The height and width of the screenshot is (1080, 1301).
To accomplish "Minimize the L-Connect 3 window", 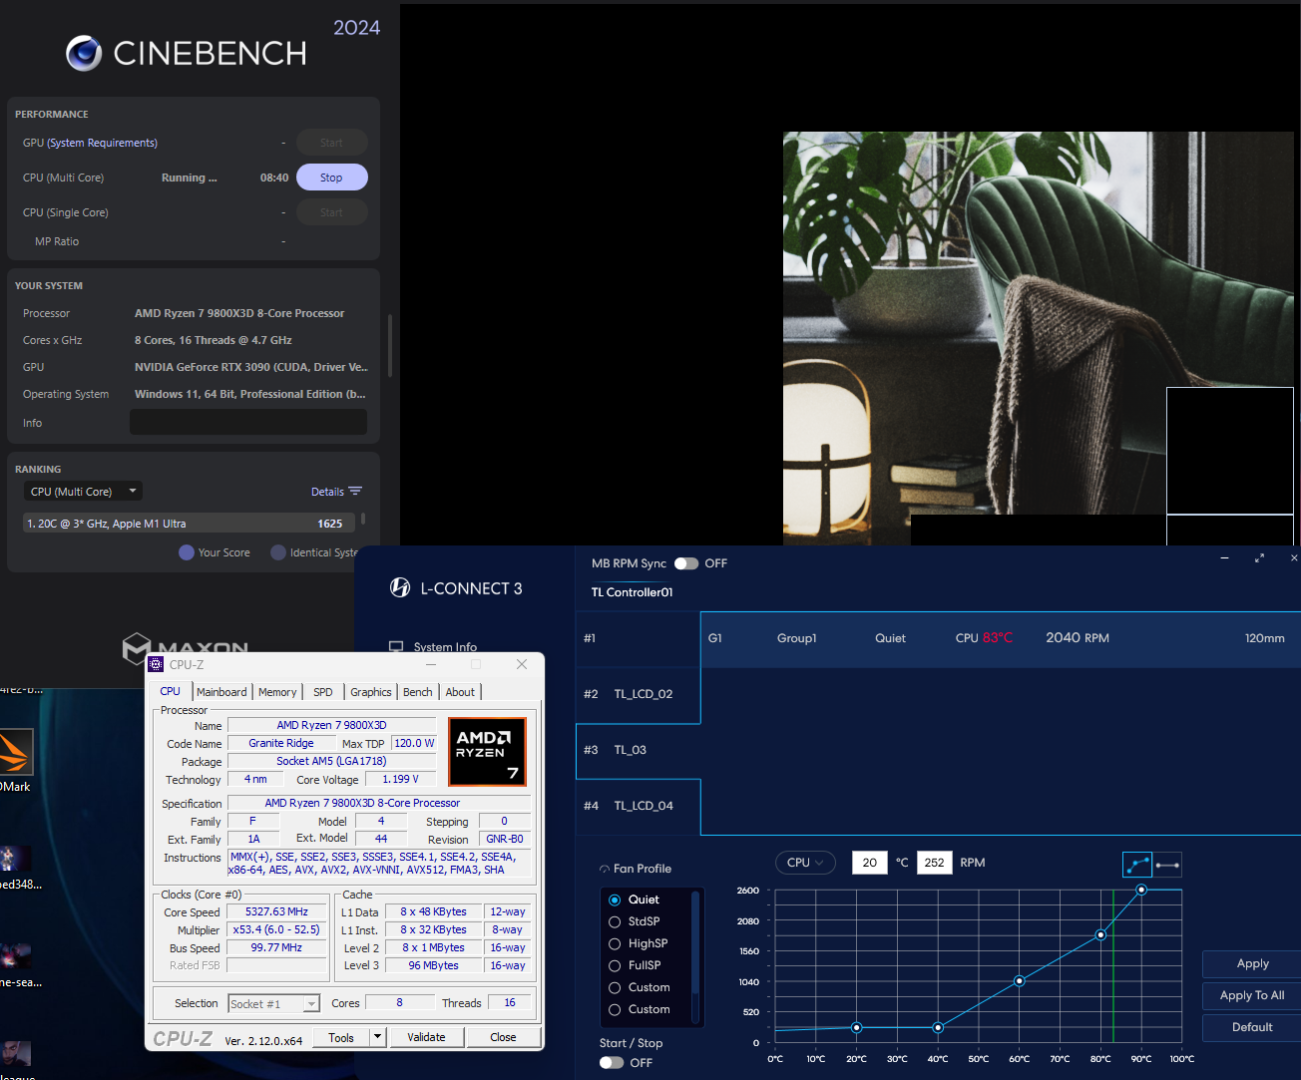I will [1224, 558].
